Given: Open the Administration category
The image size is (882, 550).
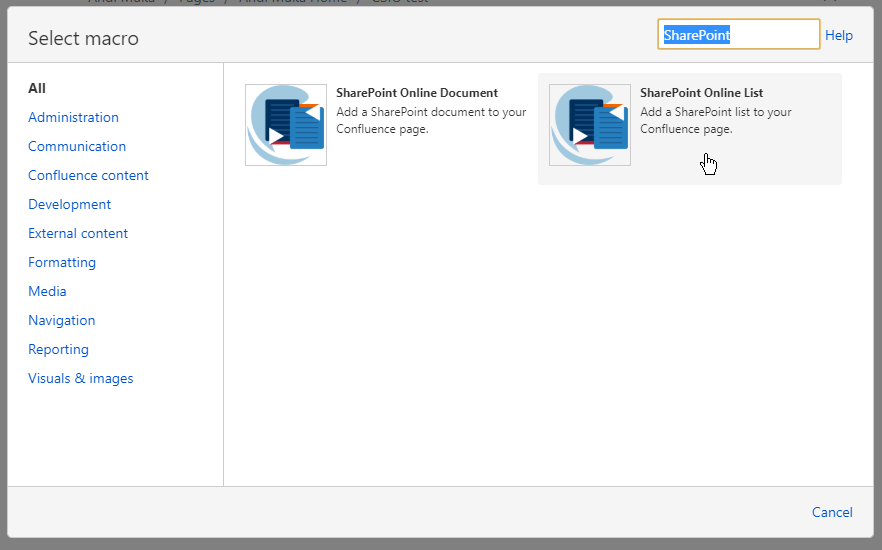Looking at the screenshot, I should [x=73, y=117].
